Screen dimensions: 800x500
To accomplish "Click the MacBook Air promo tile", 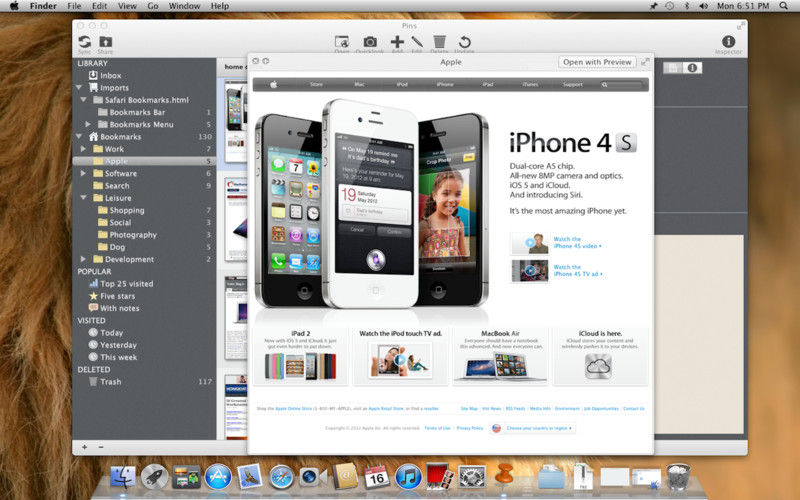I will tap(501, 357).
